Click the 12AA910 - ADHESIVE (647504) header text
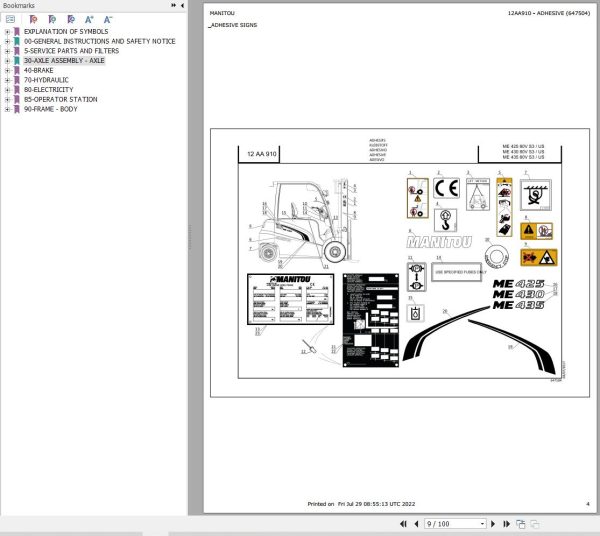This screenshot has width=600, height=536. point(549,13)
